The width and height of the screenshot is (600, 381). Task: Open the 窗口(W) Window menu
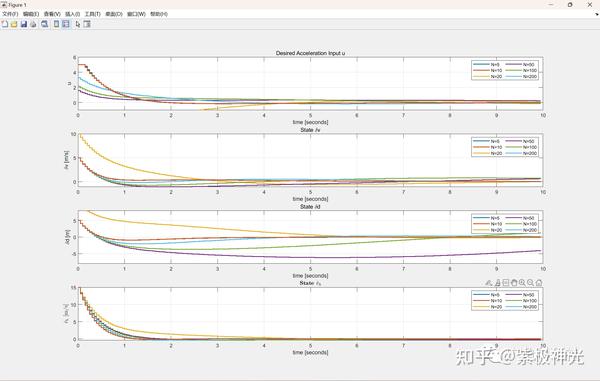(x=136, y=14)
